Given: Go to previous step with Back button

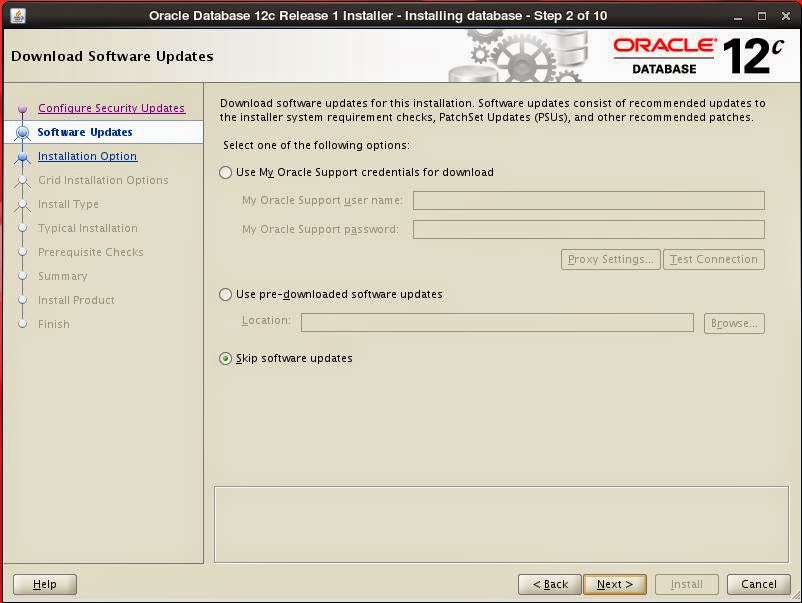Looking at the screenshot, I should (x=550, y=584).
